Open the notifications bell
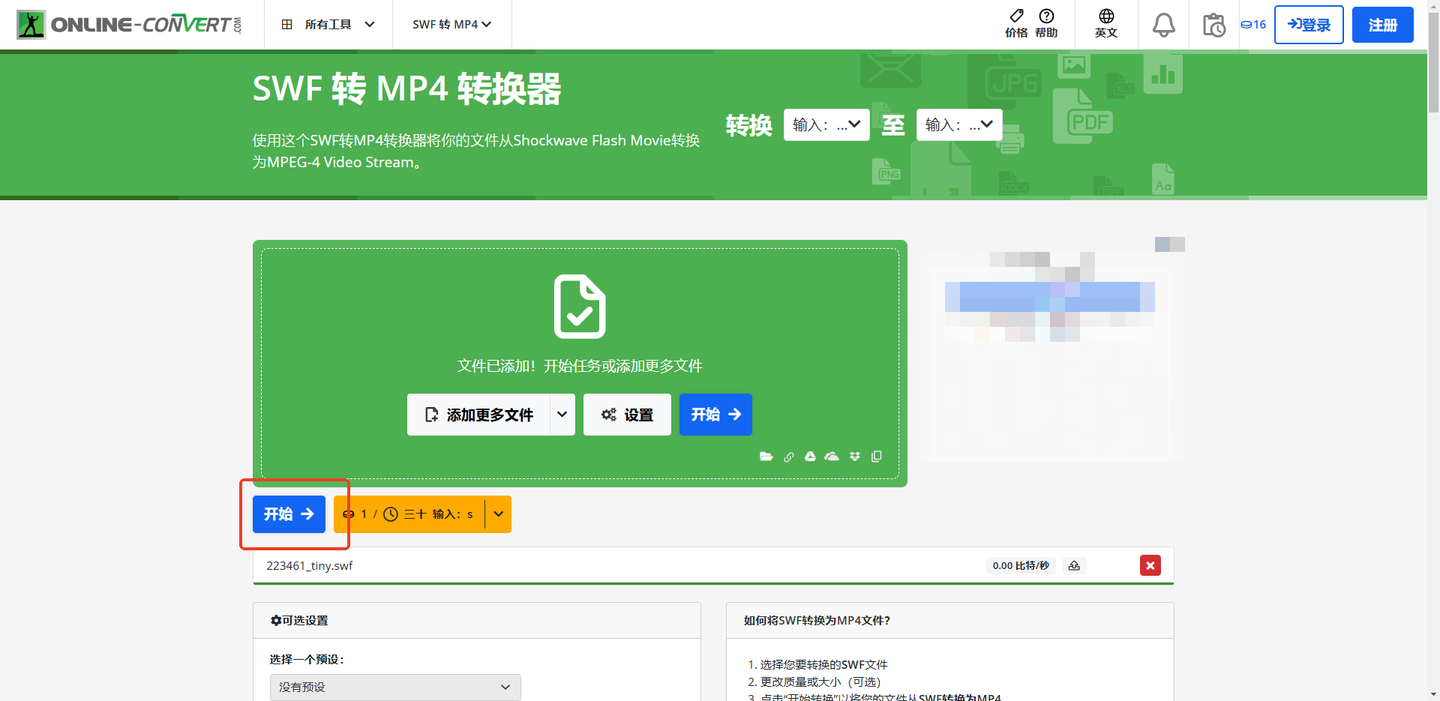This screenshot has height=701, width=1440. pyautogui.click(x=1164, y=25)
